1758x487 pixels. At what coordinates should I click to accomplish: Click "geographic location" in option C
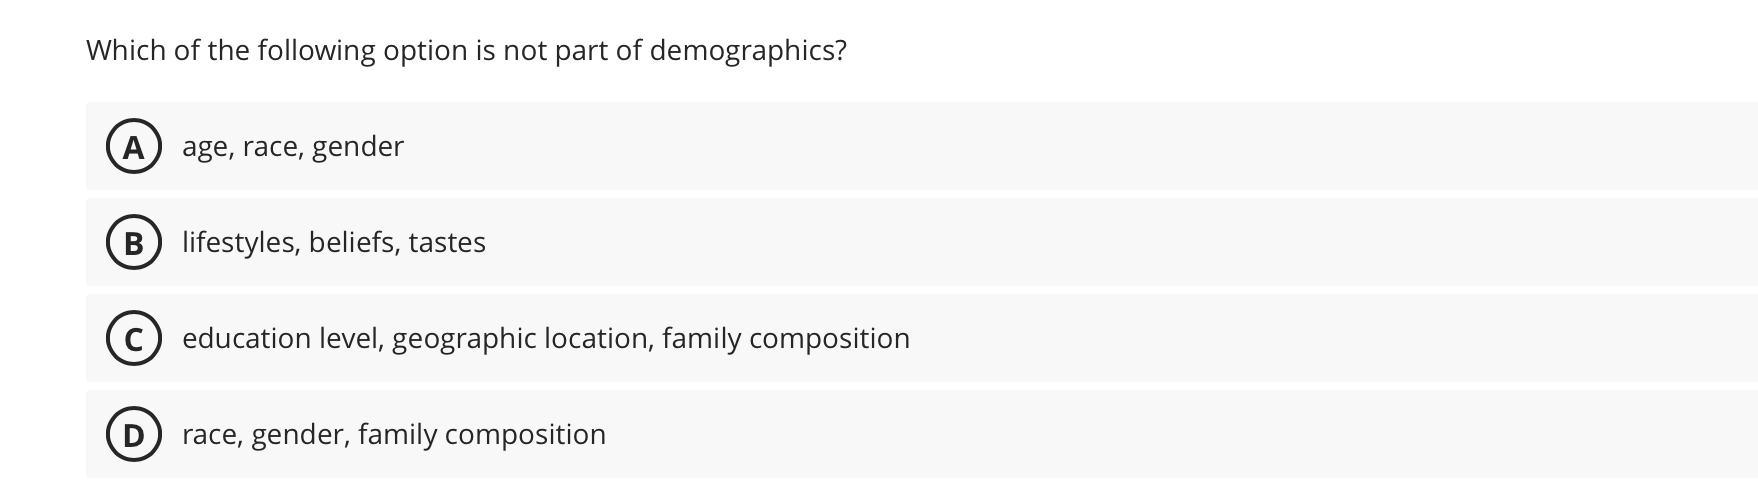522,339
